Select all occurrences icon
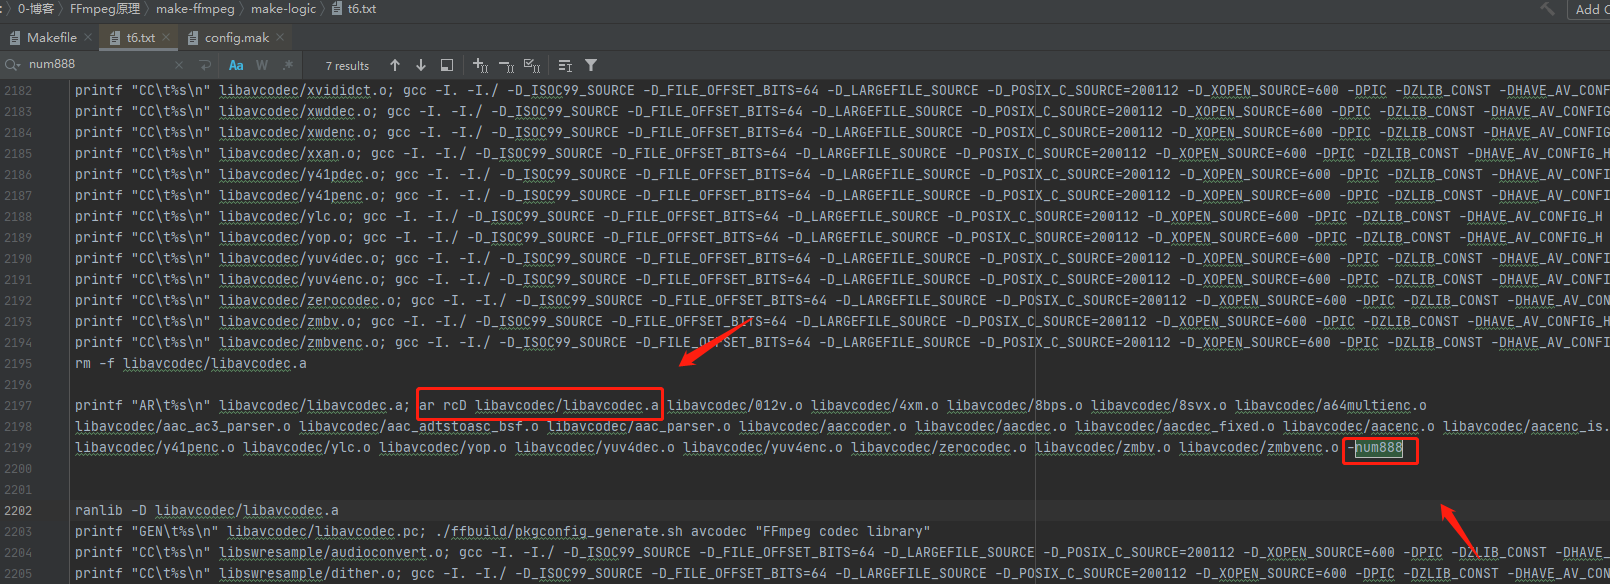 (532, 65)
